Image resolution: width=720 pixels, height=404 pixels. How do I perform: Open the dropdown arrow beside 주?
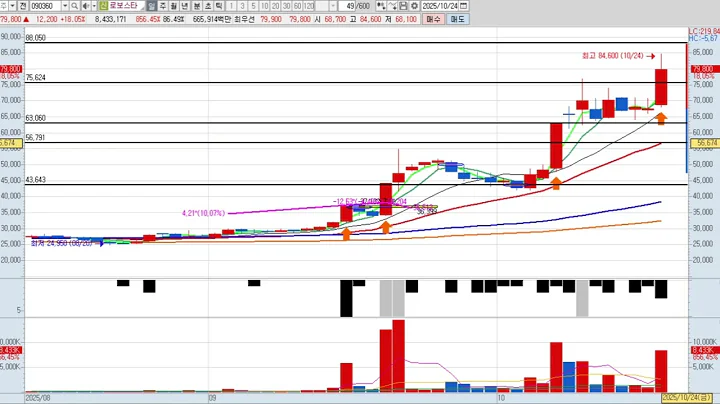12,6
